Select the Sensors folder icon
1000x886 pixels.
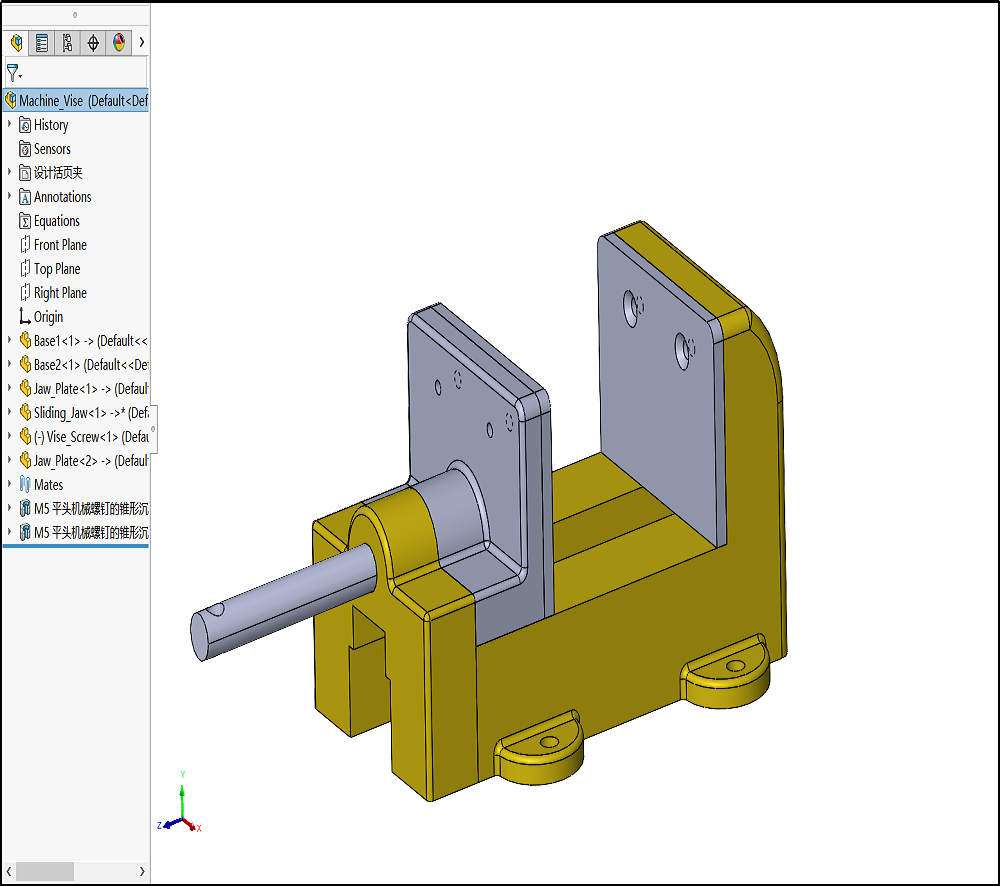(25, 149)
